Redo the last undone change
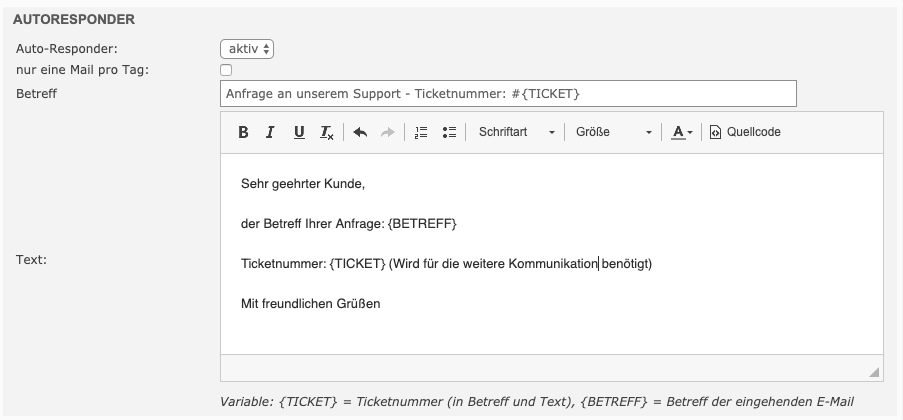903x420 pixels. [387, 132]
